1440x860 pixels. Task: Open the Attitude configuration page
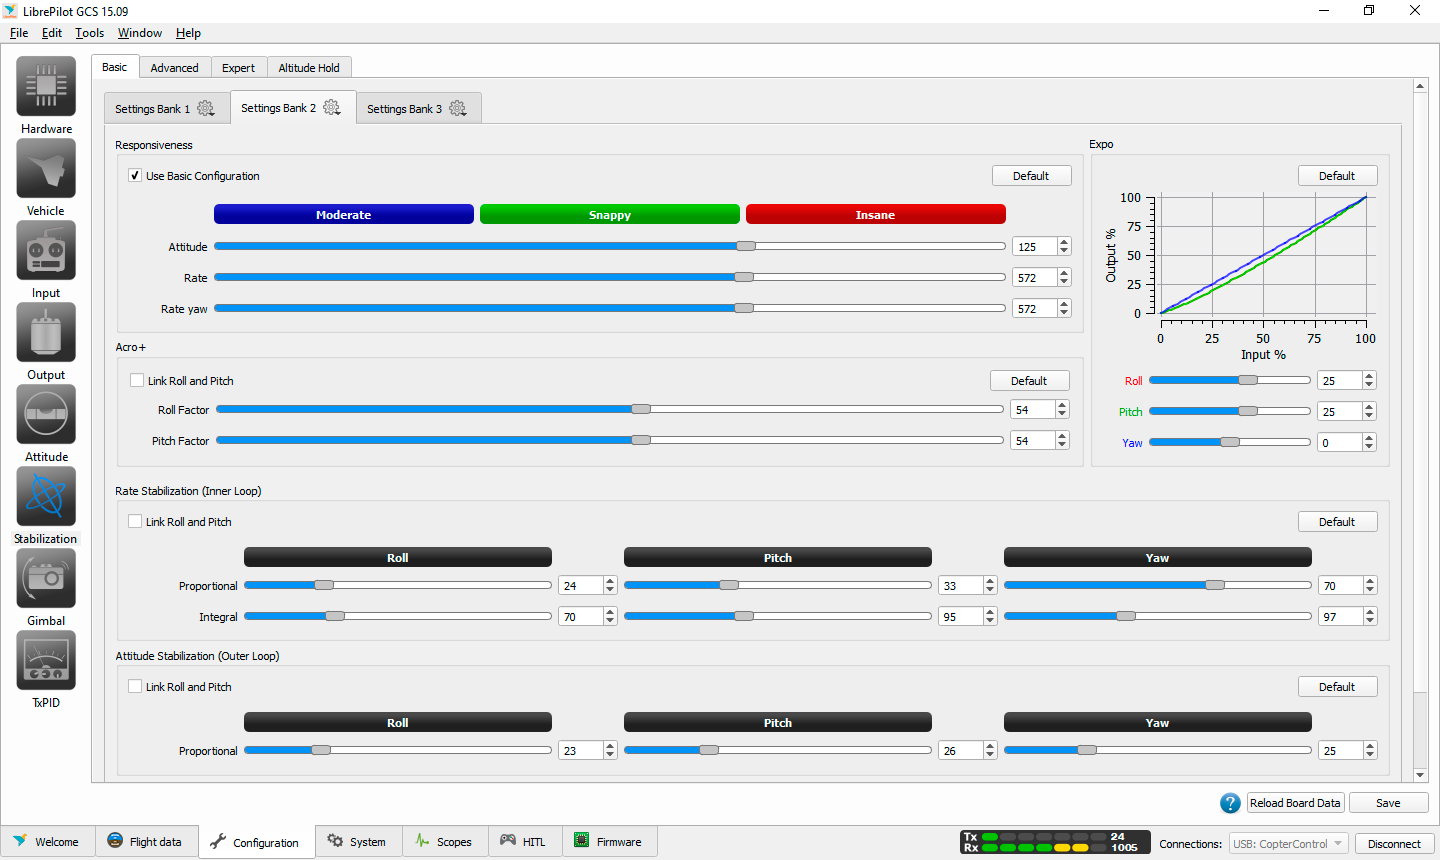tap(46, 423)
